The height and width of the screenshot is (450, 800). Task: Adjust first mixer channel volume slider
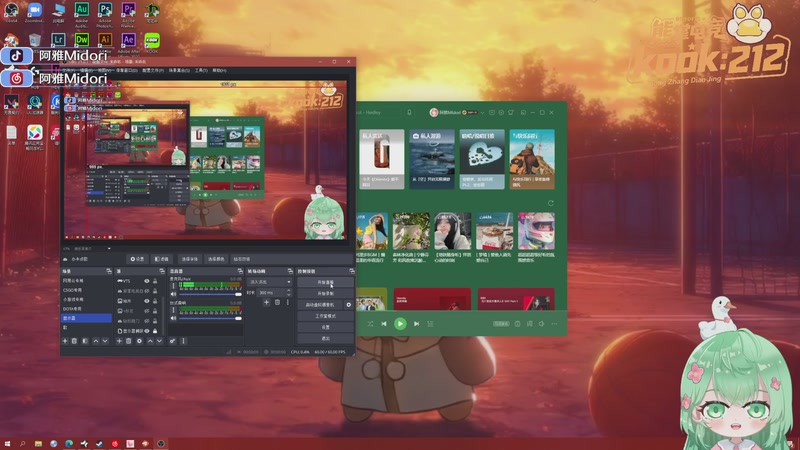point(210,294)
